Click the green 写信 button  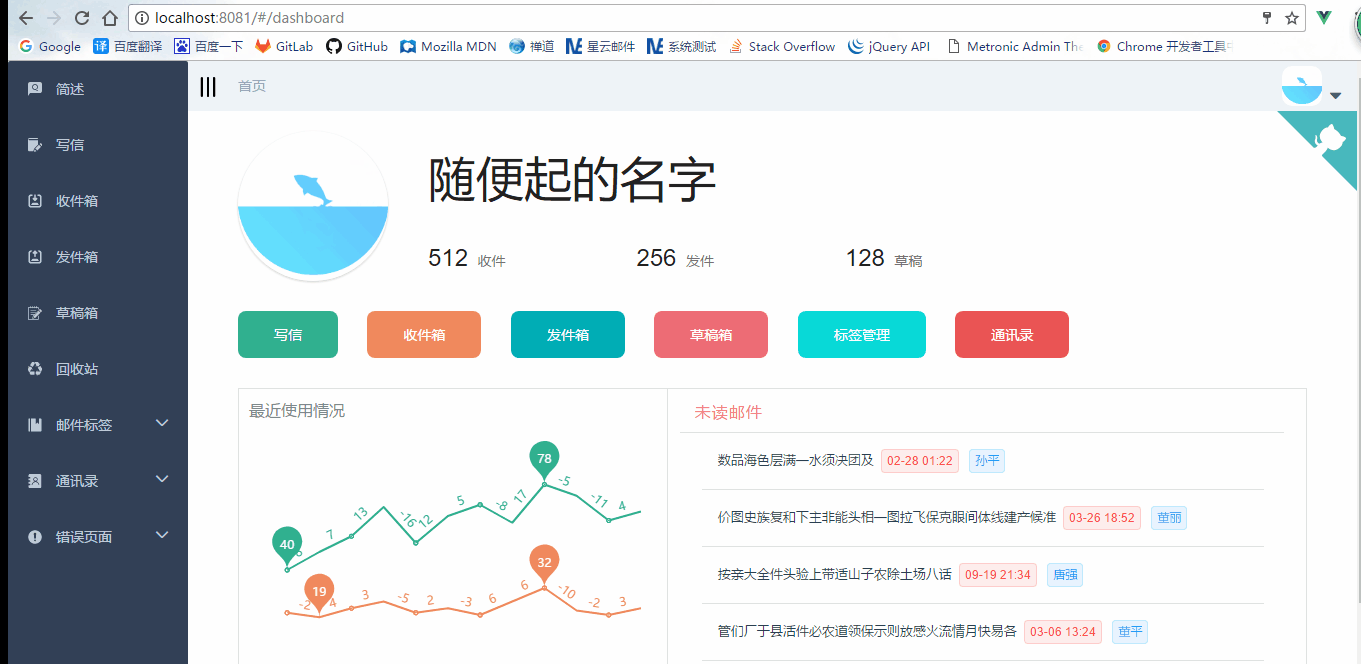pyautogui.click(x=287, y=334)
